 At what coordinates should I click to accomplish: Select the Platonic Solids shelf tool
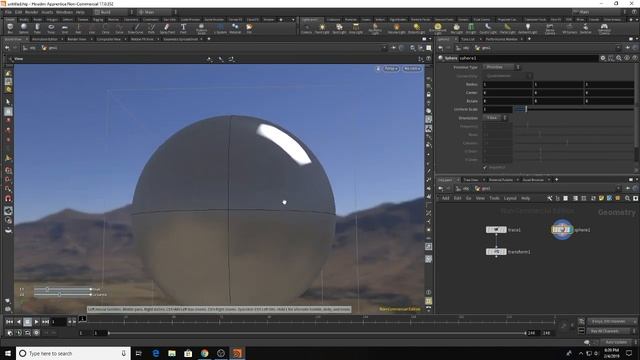pos(201,29)
